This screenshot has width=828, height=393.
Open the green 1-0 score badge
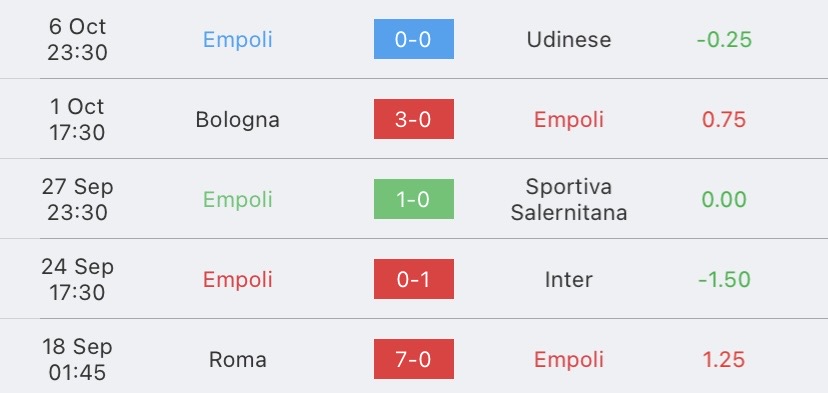tap(413, 199)
